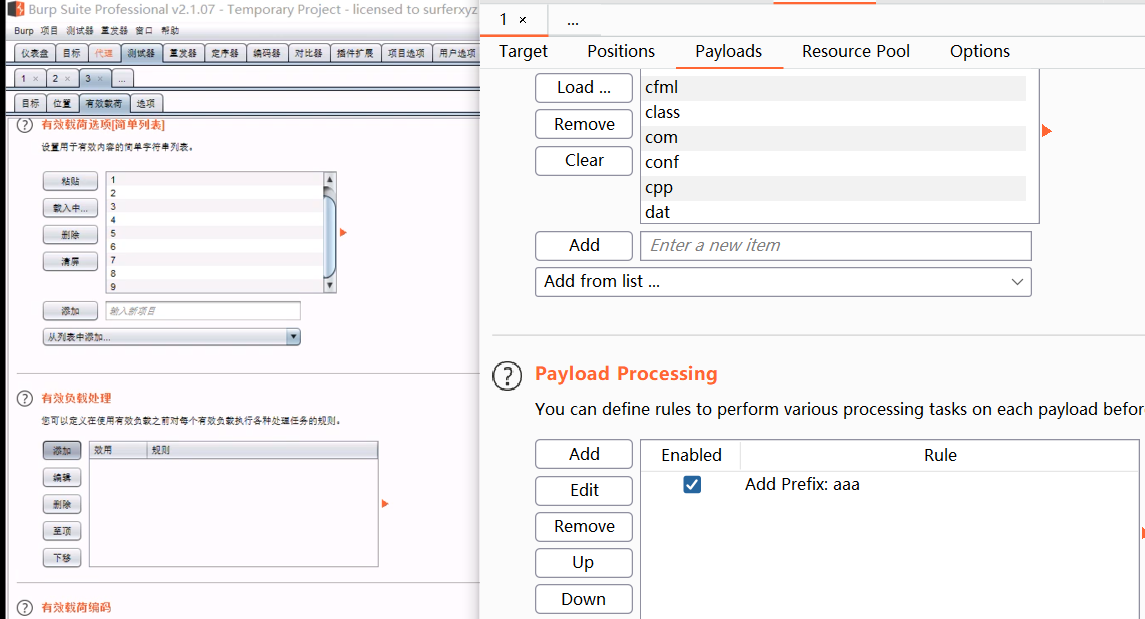Switch to the 项目选项 main tab
Screen dimensions: 1145x619
[406, 53]
